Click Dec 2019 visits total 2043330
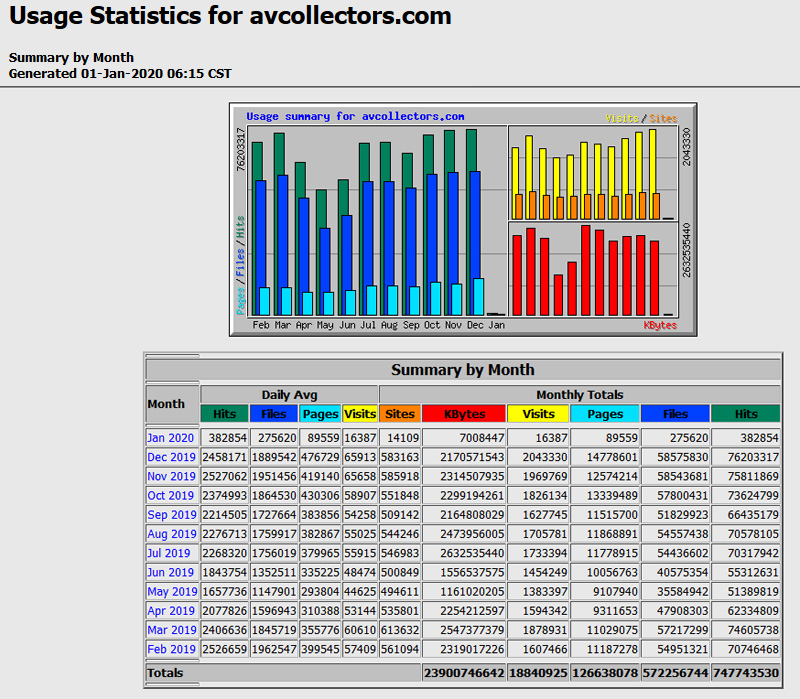 [x=545, y=457]
